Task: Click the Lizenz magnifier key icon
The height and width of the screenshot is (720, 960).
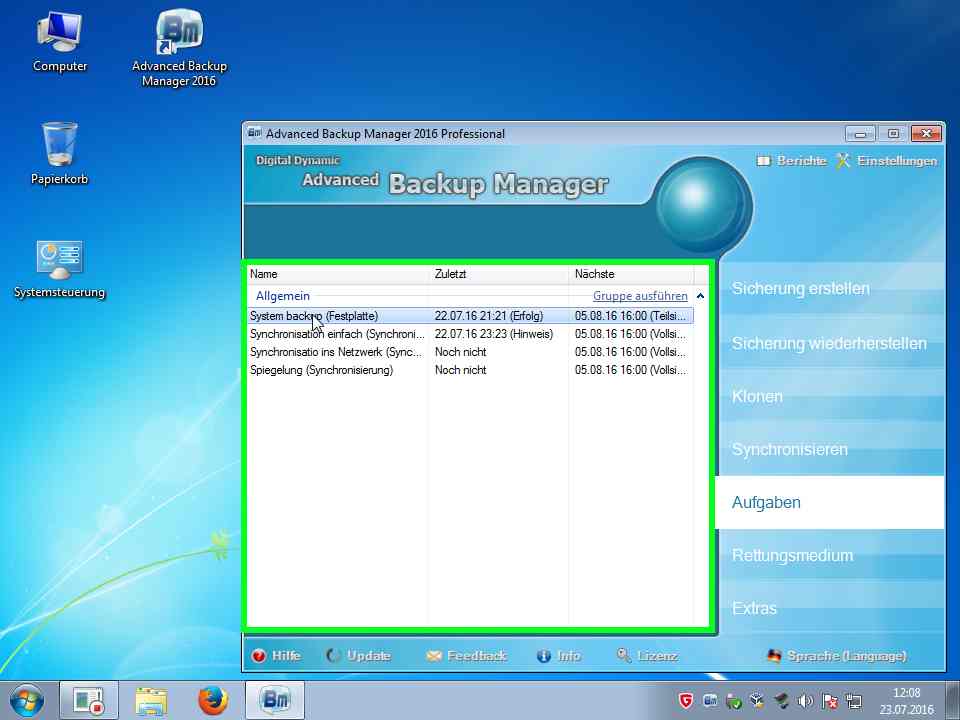Action: pyautogui.click(x=624, y=655)
